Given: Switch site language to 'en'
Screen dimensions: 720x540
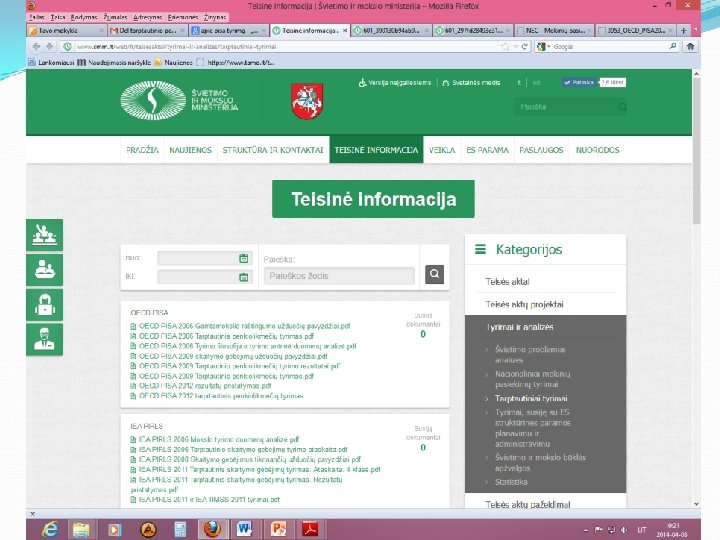Looking at the screenshot, I should pos(536,83).
